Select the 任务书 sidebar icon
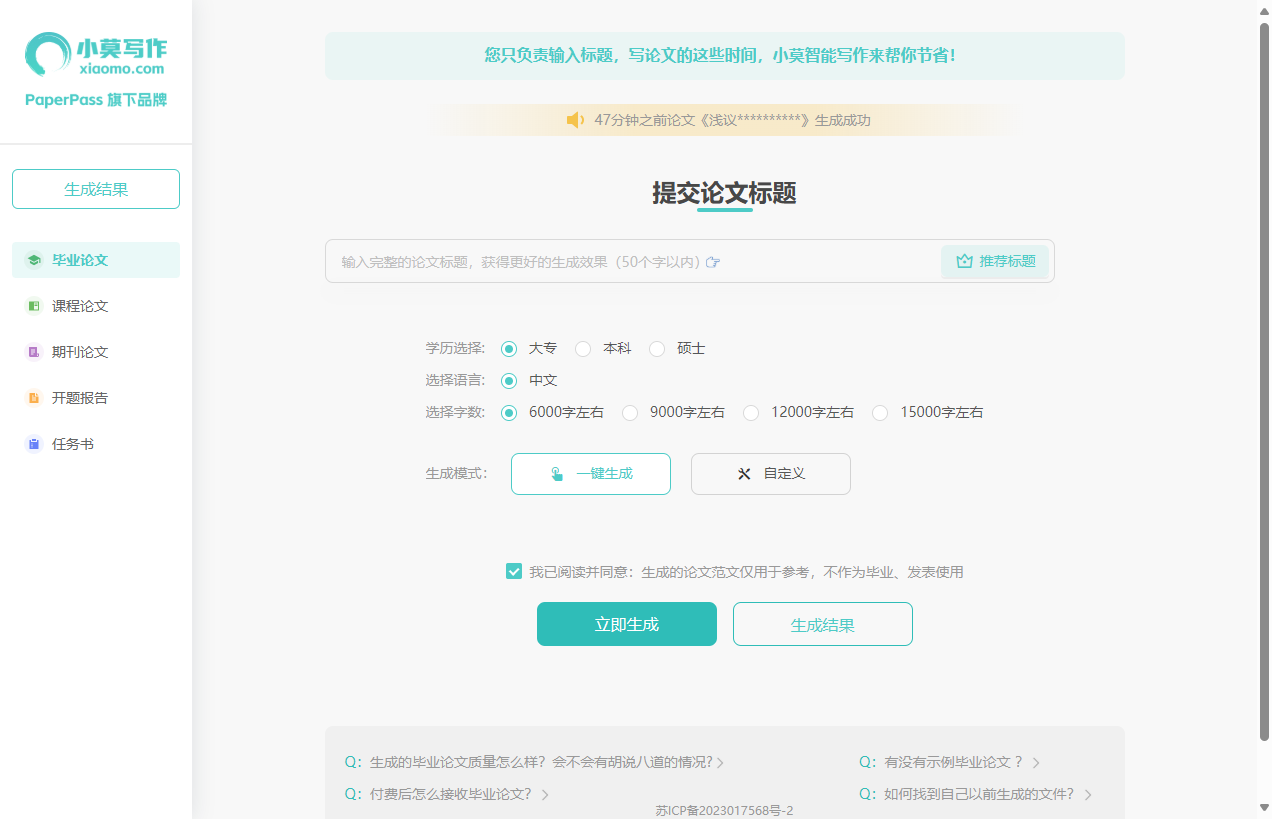Screen dimensions: 1272x819 point(34,443)
